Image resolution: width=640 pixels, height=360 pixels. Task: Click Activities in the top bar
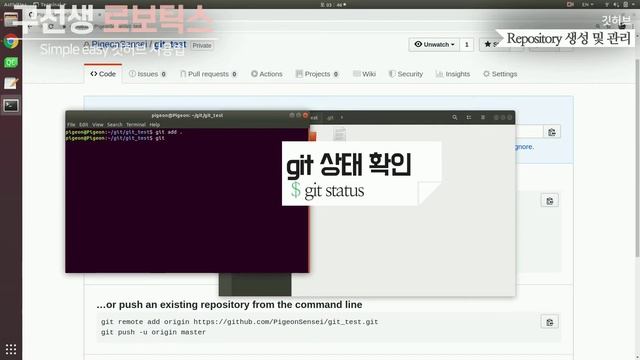pyautogui.click(x=15, y=4)
